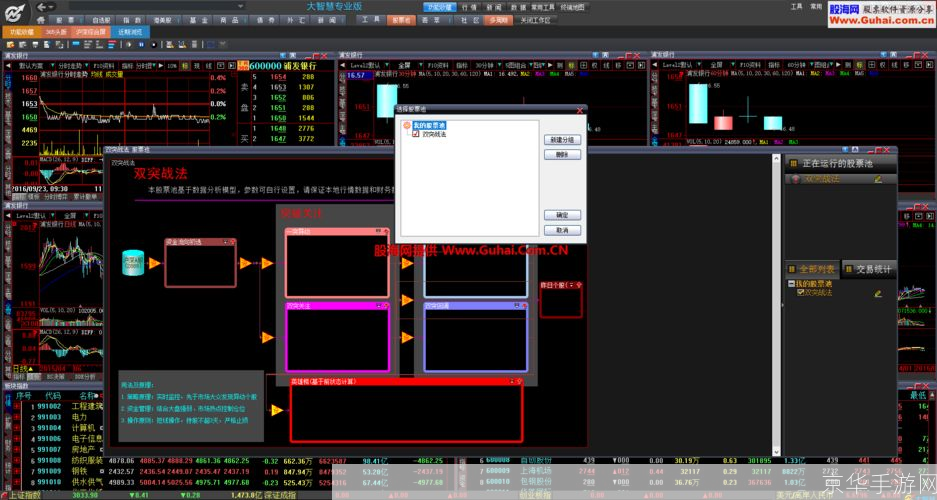The image size is (937, 500).
Task: Toggle 权 in 60分钟 panel toolbar
Action: pyautogui.click(x=882, y=65)
